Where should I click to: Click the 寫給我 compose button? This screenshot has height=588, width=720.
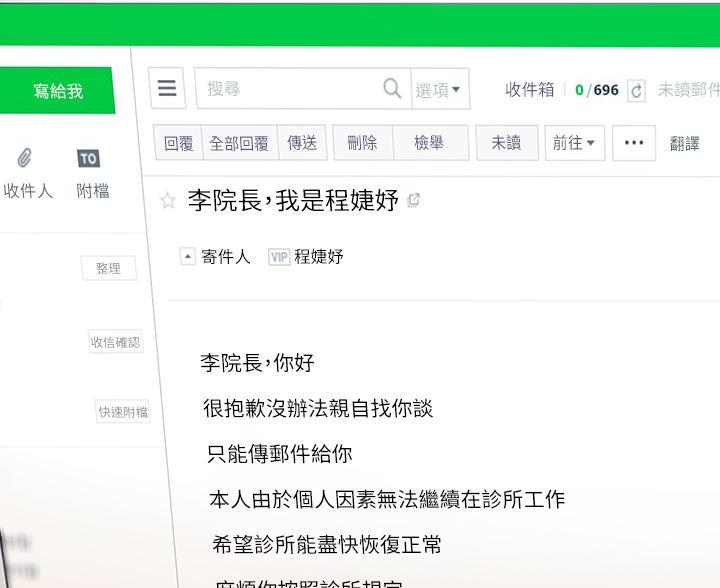(57, 91)
